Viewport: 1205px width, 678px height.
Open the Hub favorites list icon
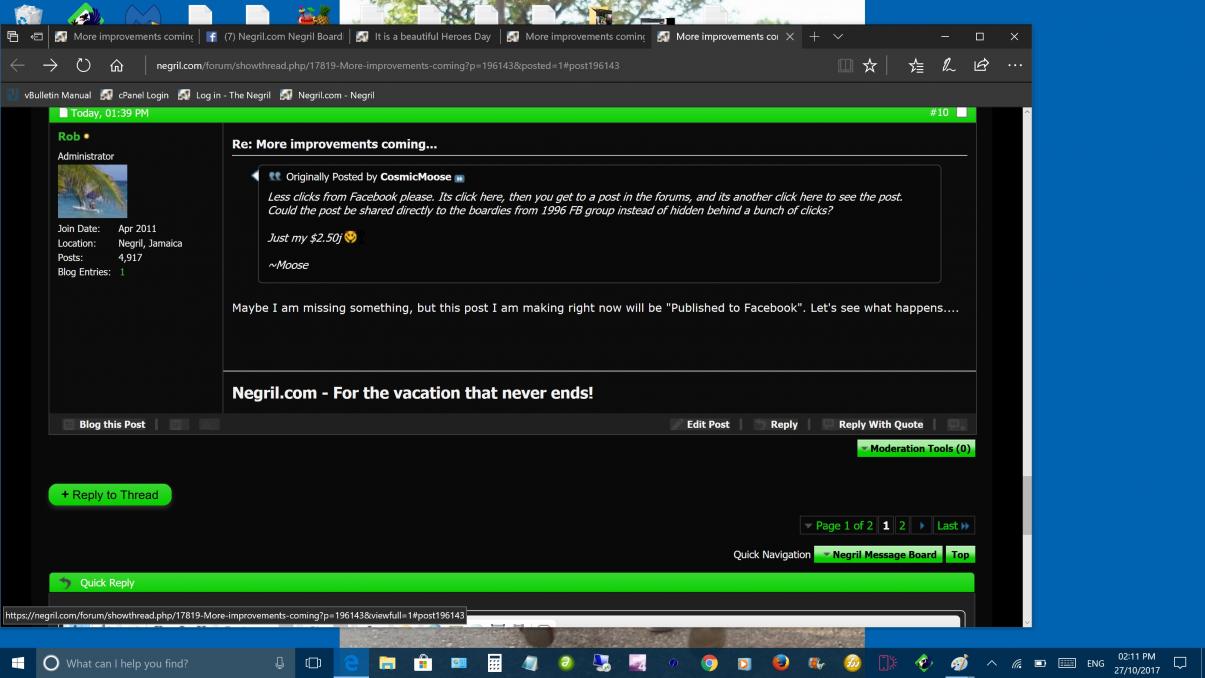916,66
